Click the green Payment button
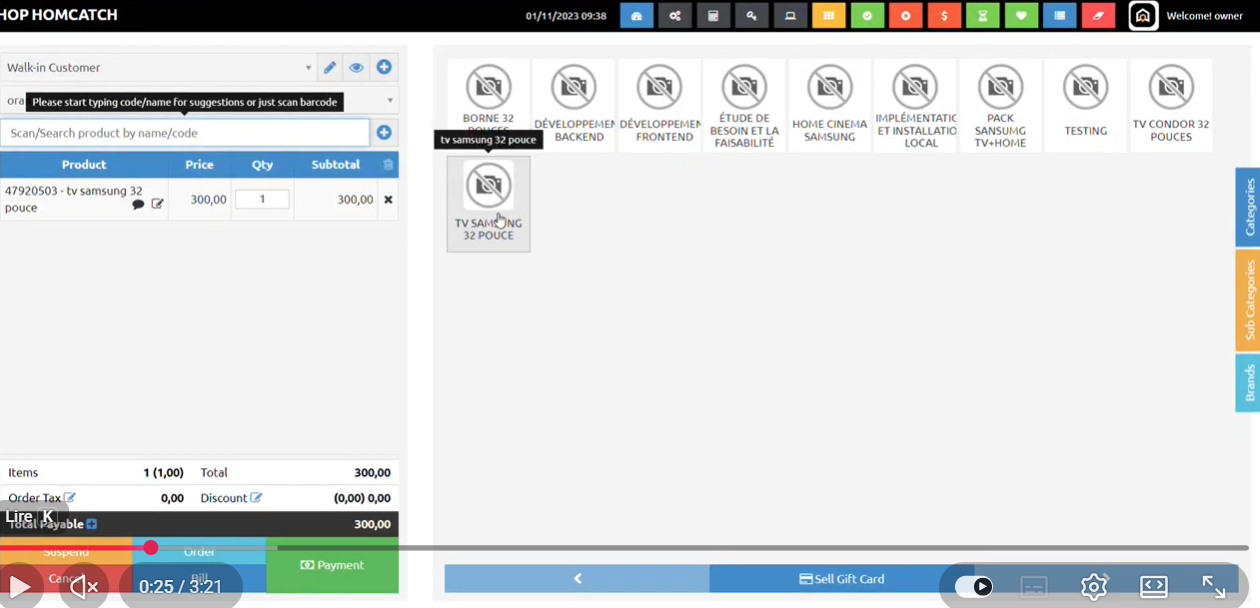1260x608 pixels. coord(332,565)
